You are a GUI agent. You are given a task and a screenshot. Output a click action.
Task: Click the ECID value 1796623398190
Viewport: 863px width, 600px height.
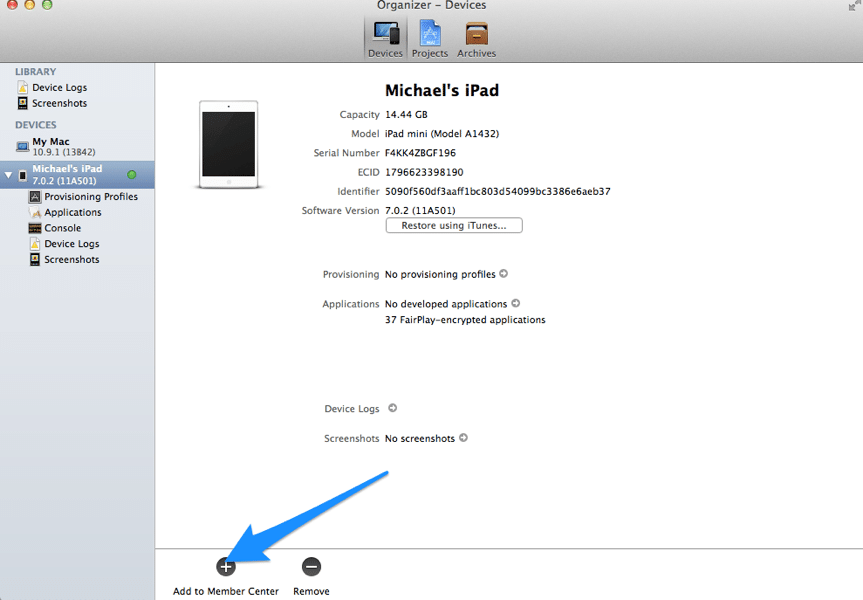424,172
